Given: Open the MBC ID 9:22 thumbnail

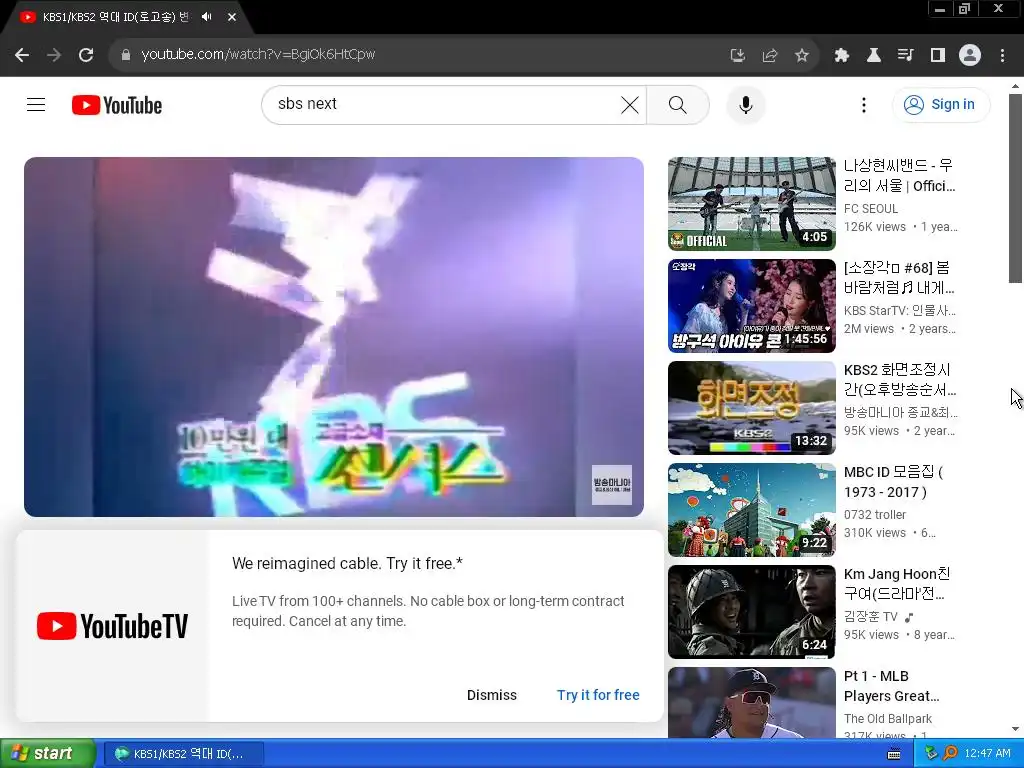Looking at the screenshot, I should click(x=752, y=509).
